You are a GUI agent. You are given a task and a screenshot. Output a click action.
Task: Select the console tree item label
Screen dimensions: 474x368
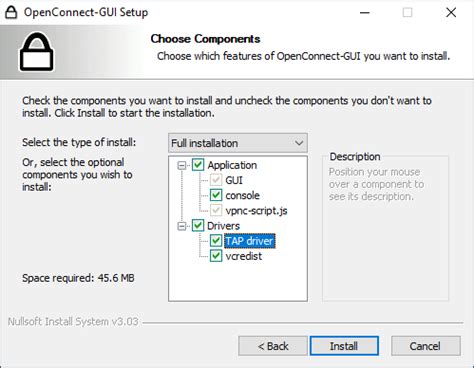(242, 195)
